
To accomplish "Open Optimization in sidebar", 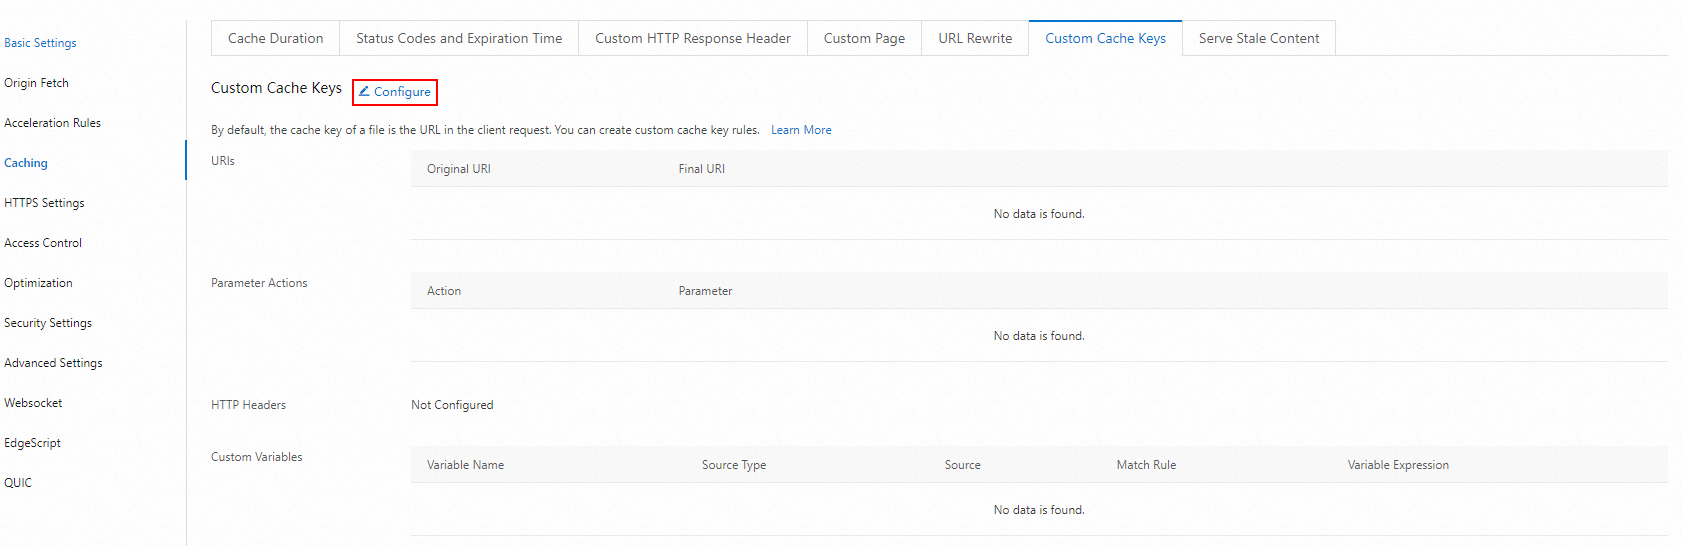I will (x=38, y=283).
